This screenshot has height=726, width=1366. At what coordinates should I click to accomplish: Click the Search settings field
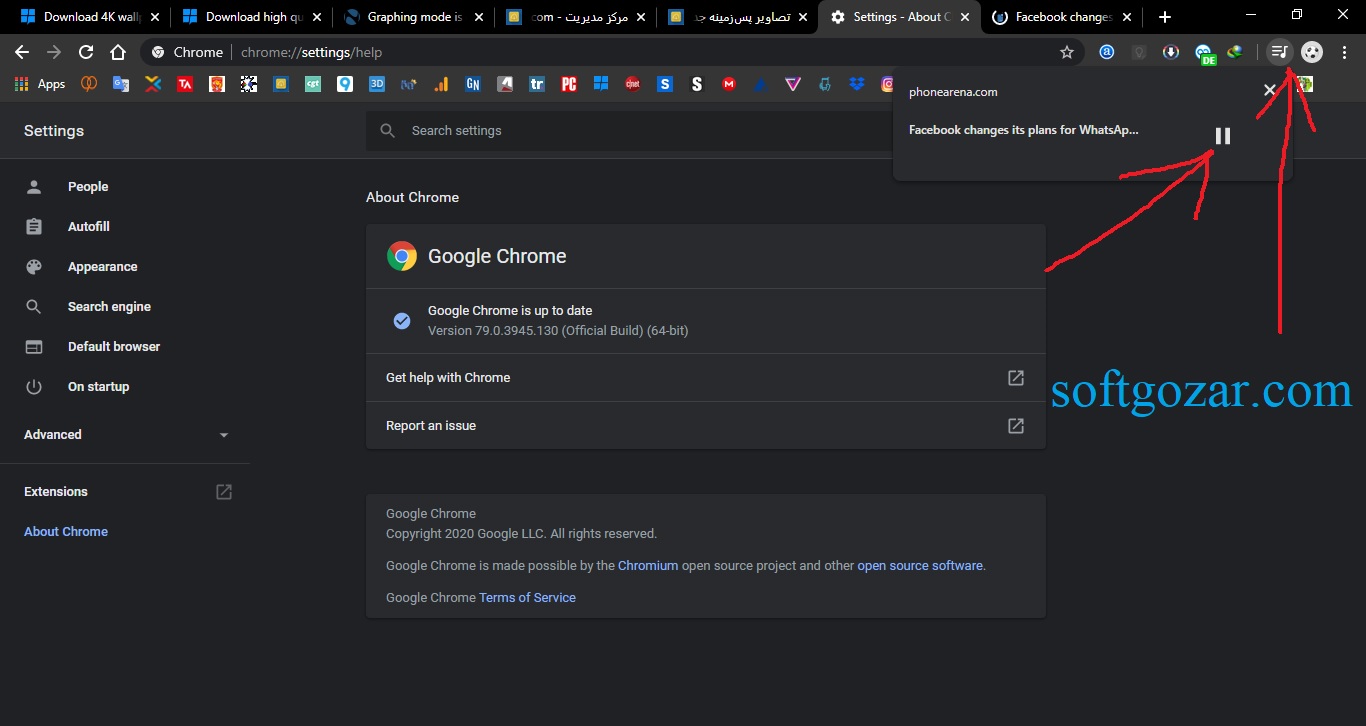click(630, 131)
